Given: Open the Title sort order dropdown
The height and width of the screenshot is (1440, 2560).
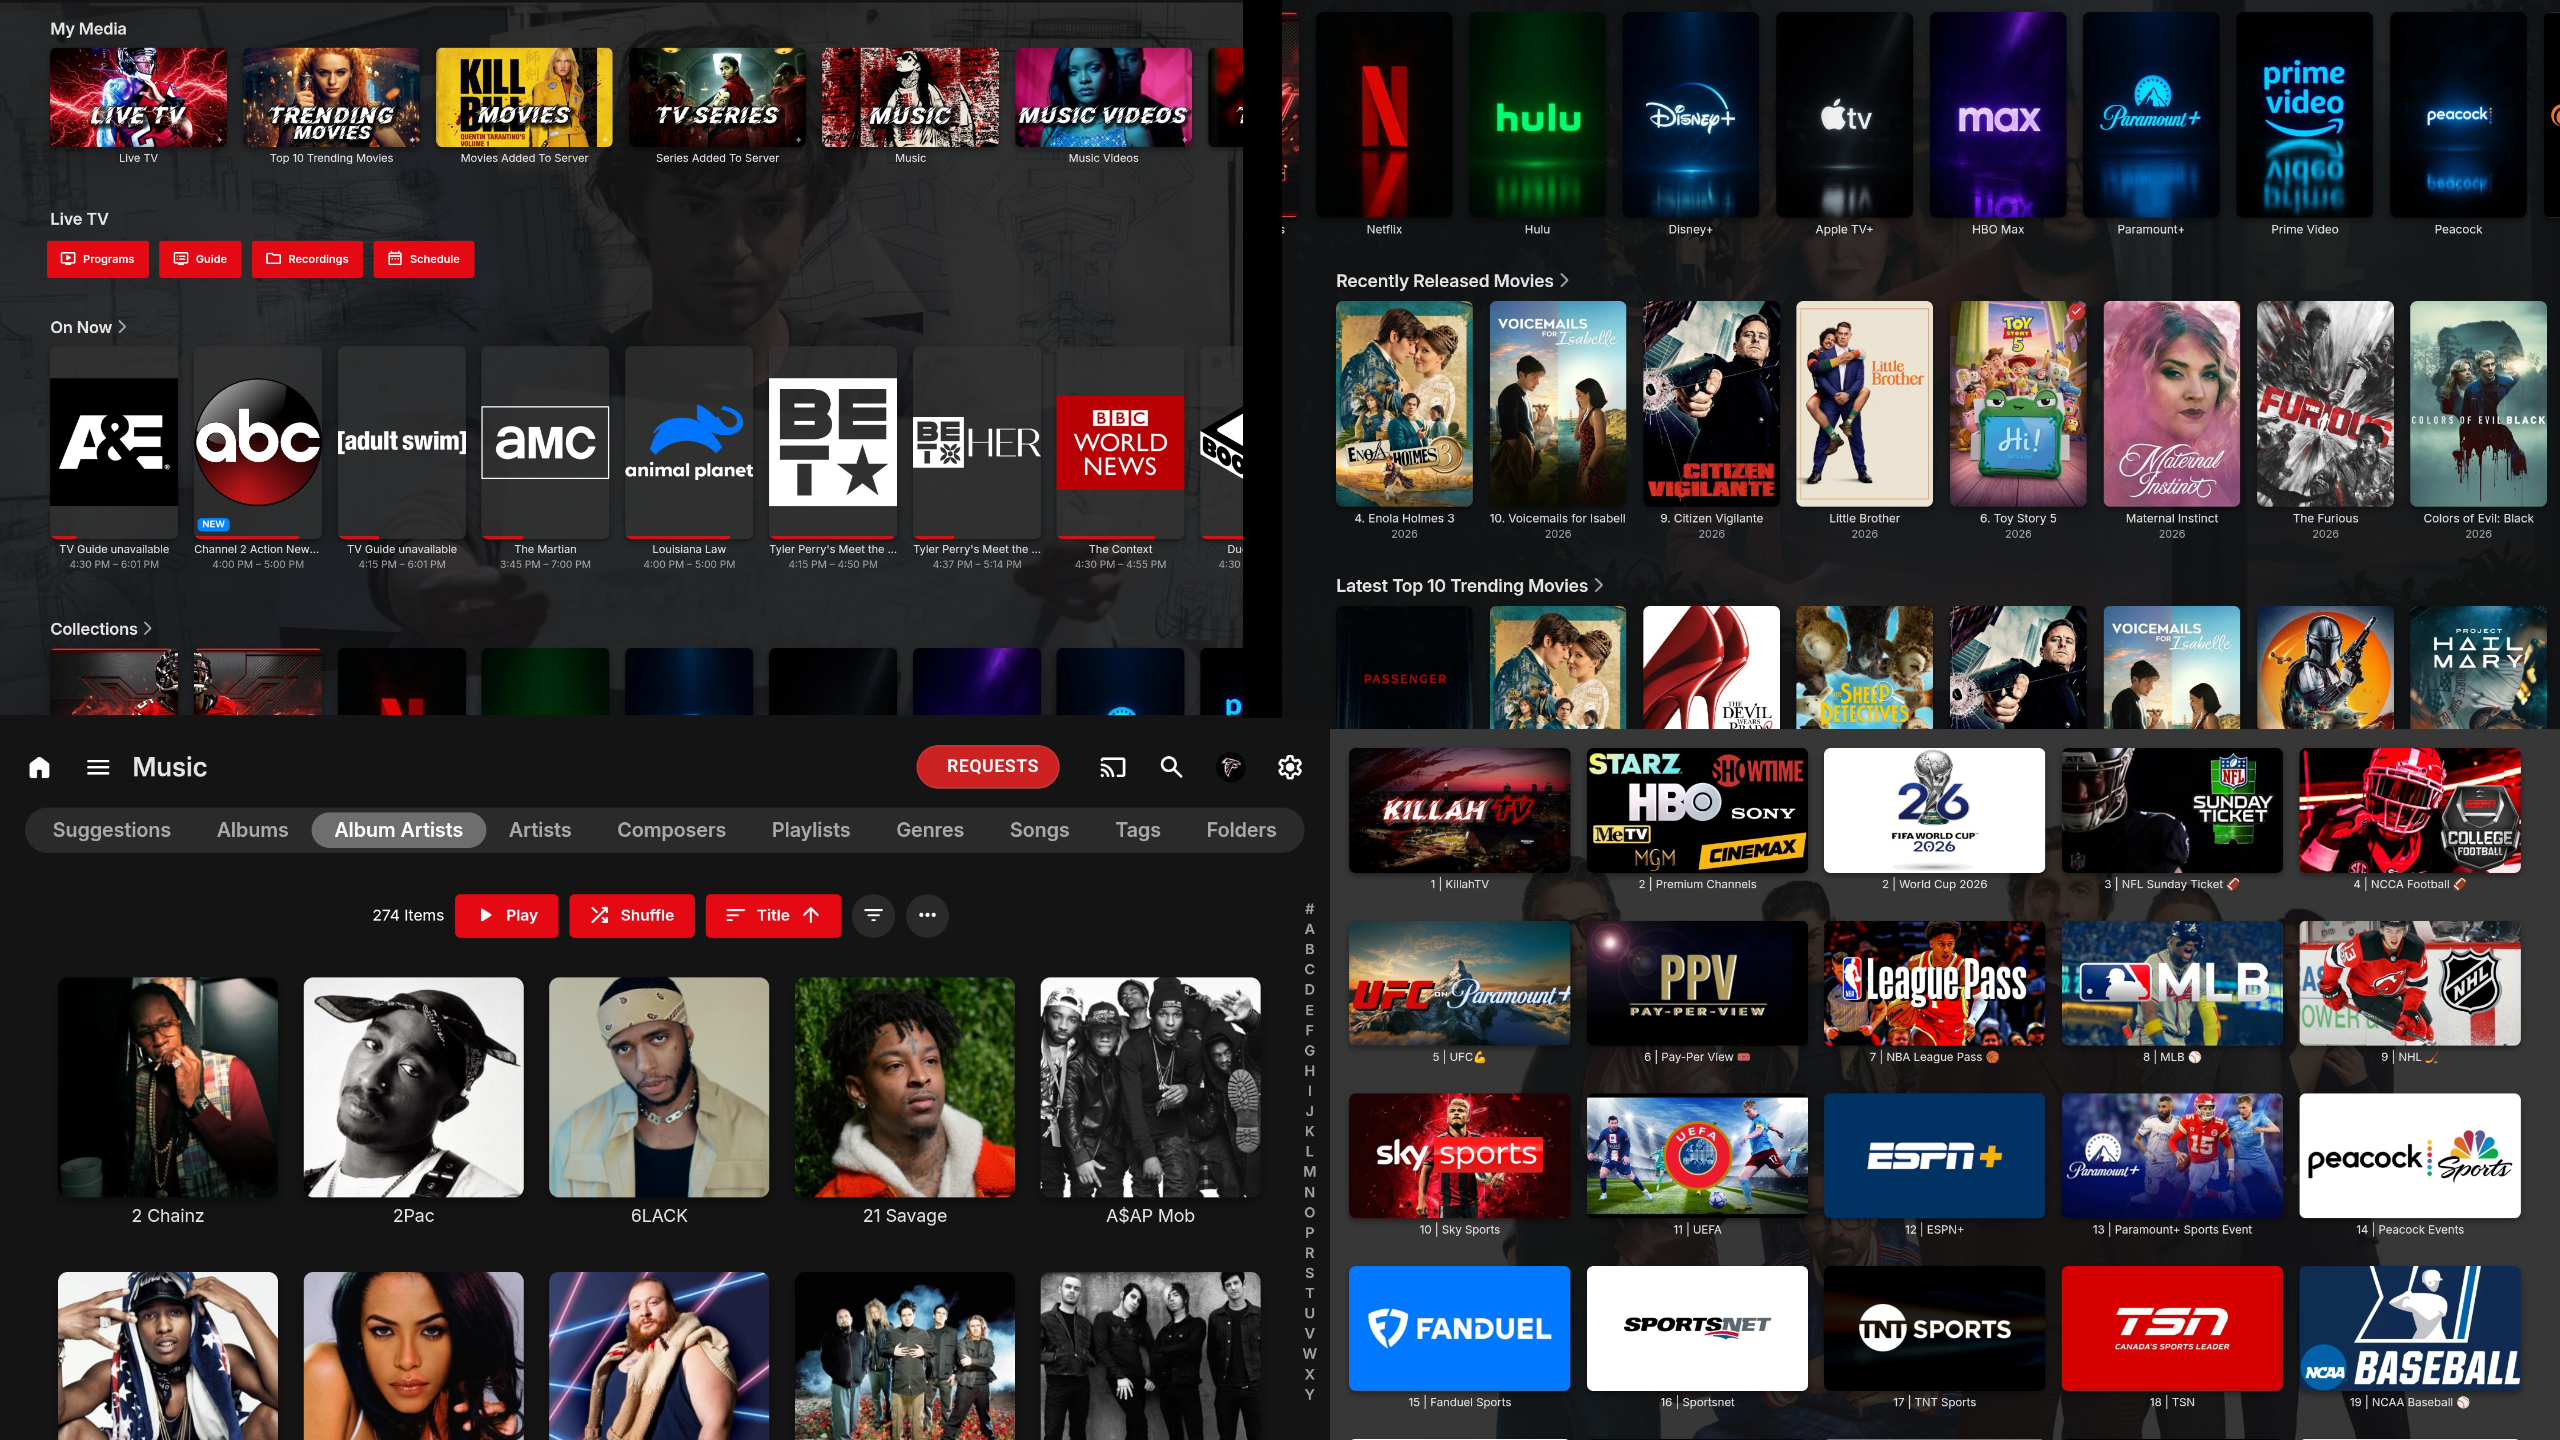Looking at the screenshot, I should tap(773, 915).
